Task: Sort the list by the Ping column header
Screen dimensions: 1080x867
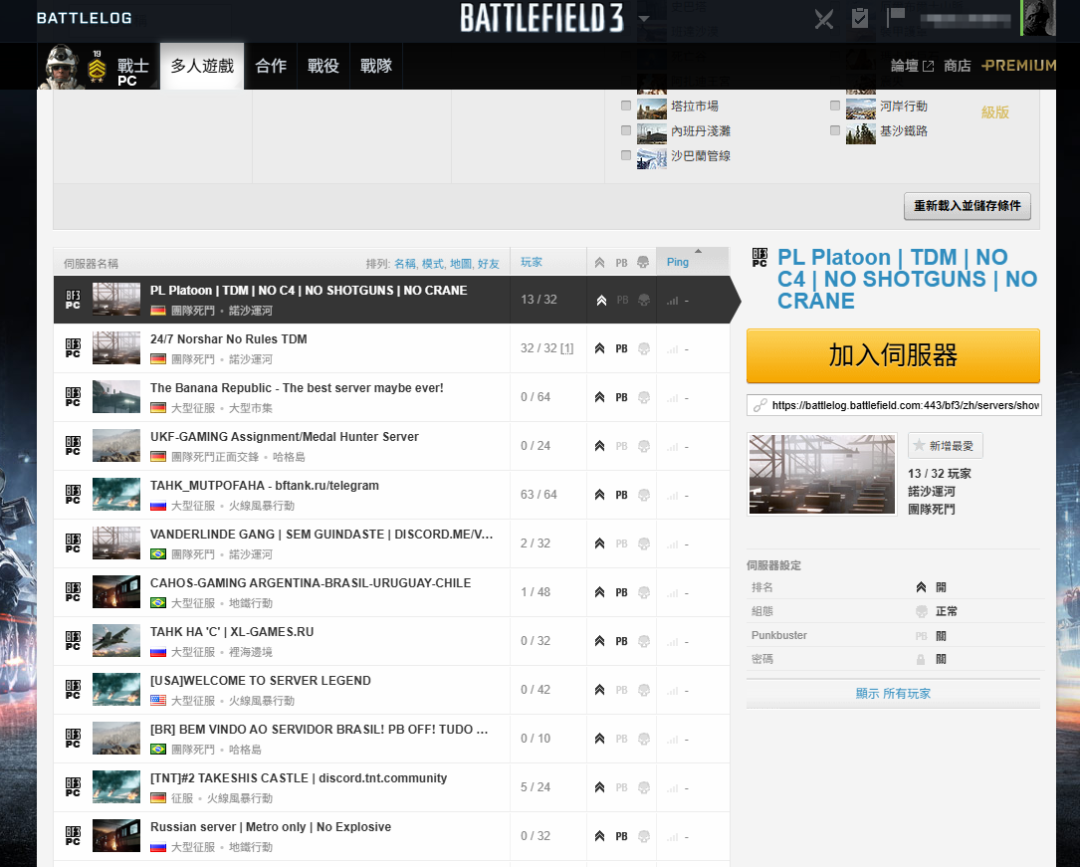Action: coord(678,262)
